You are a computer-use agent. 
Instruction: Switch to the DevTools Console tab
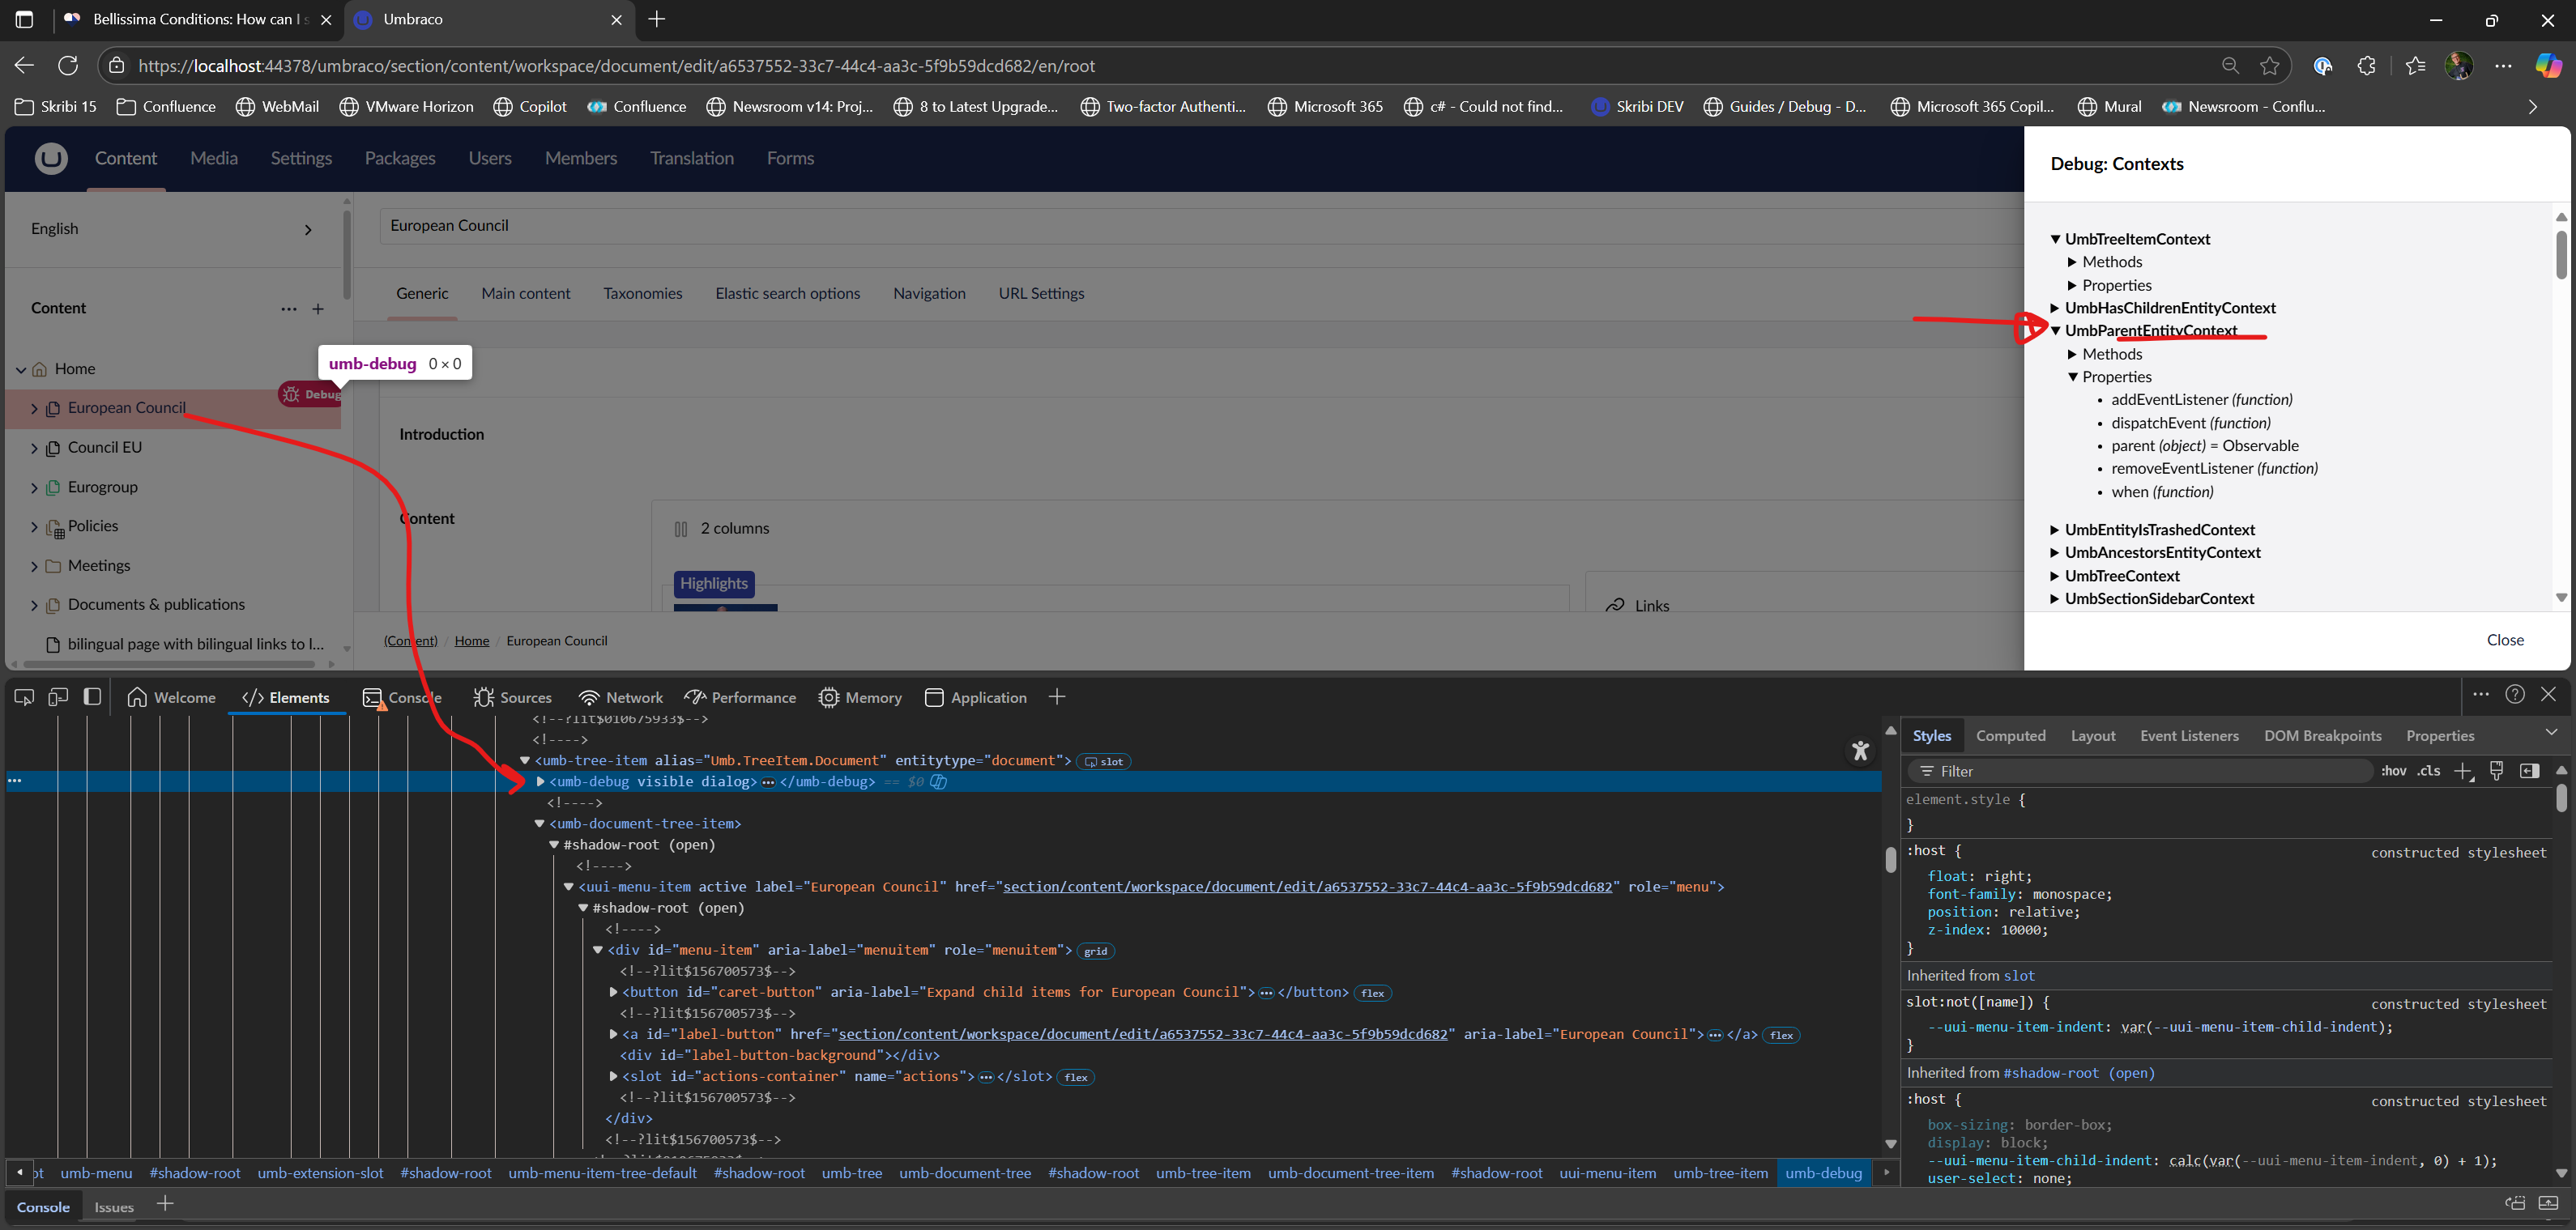tap(402, 698)
